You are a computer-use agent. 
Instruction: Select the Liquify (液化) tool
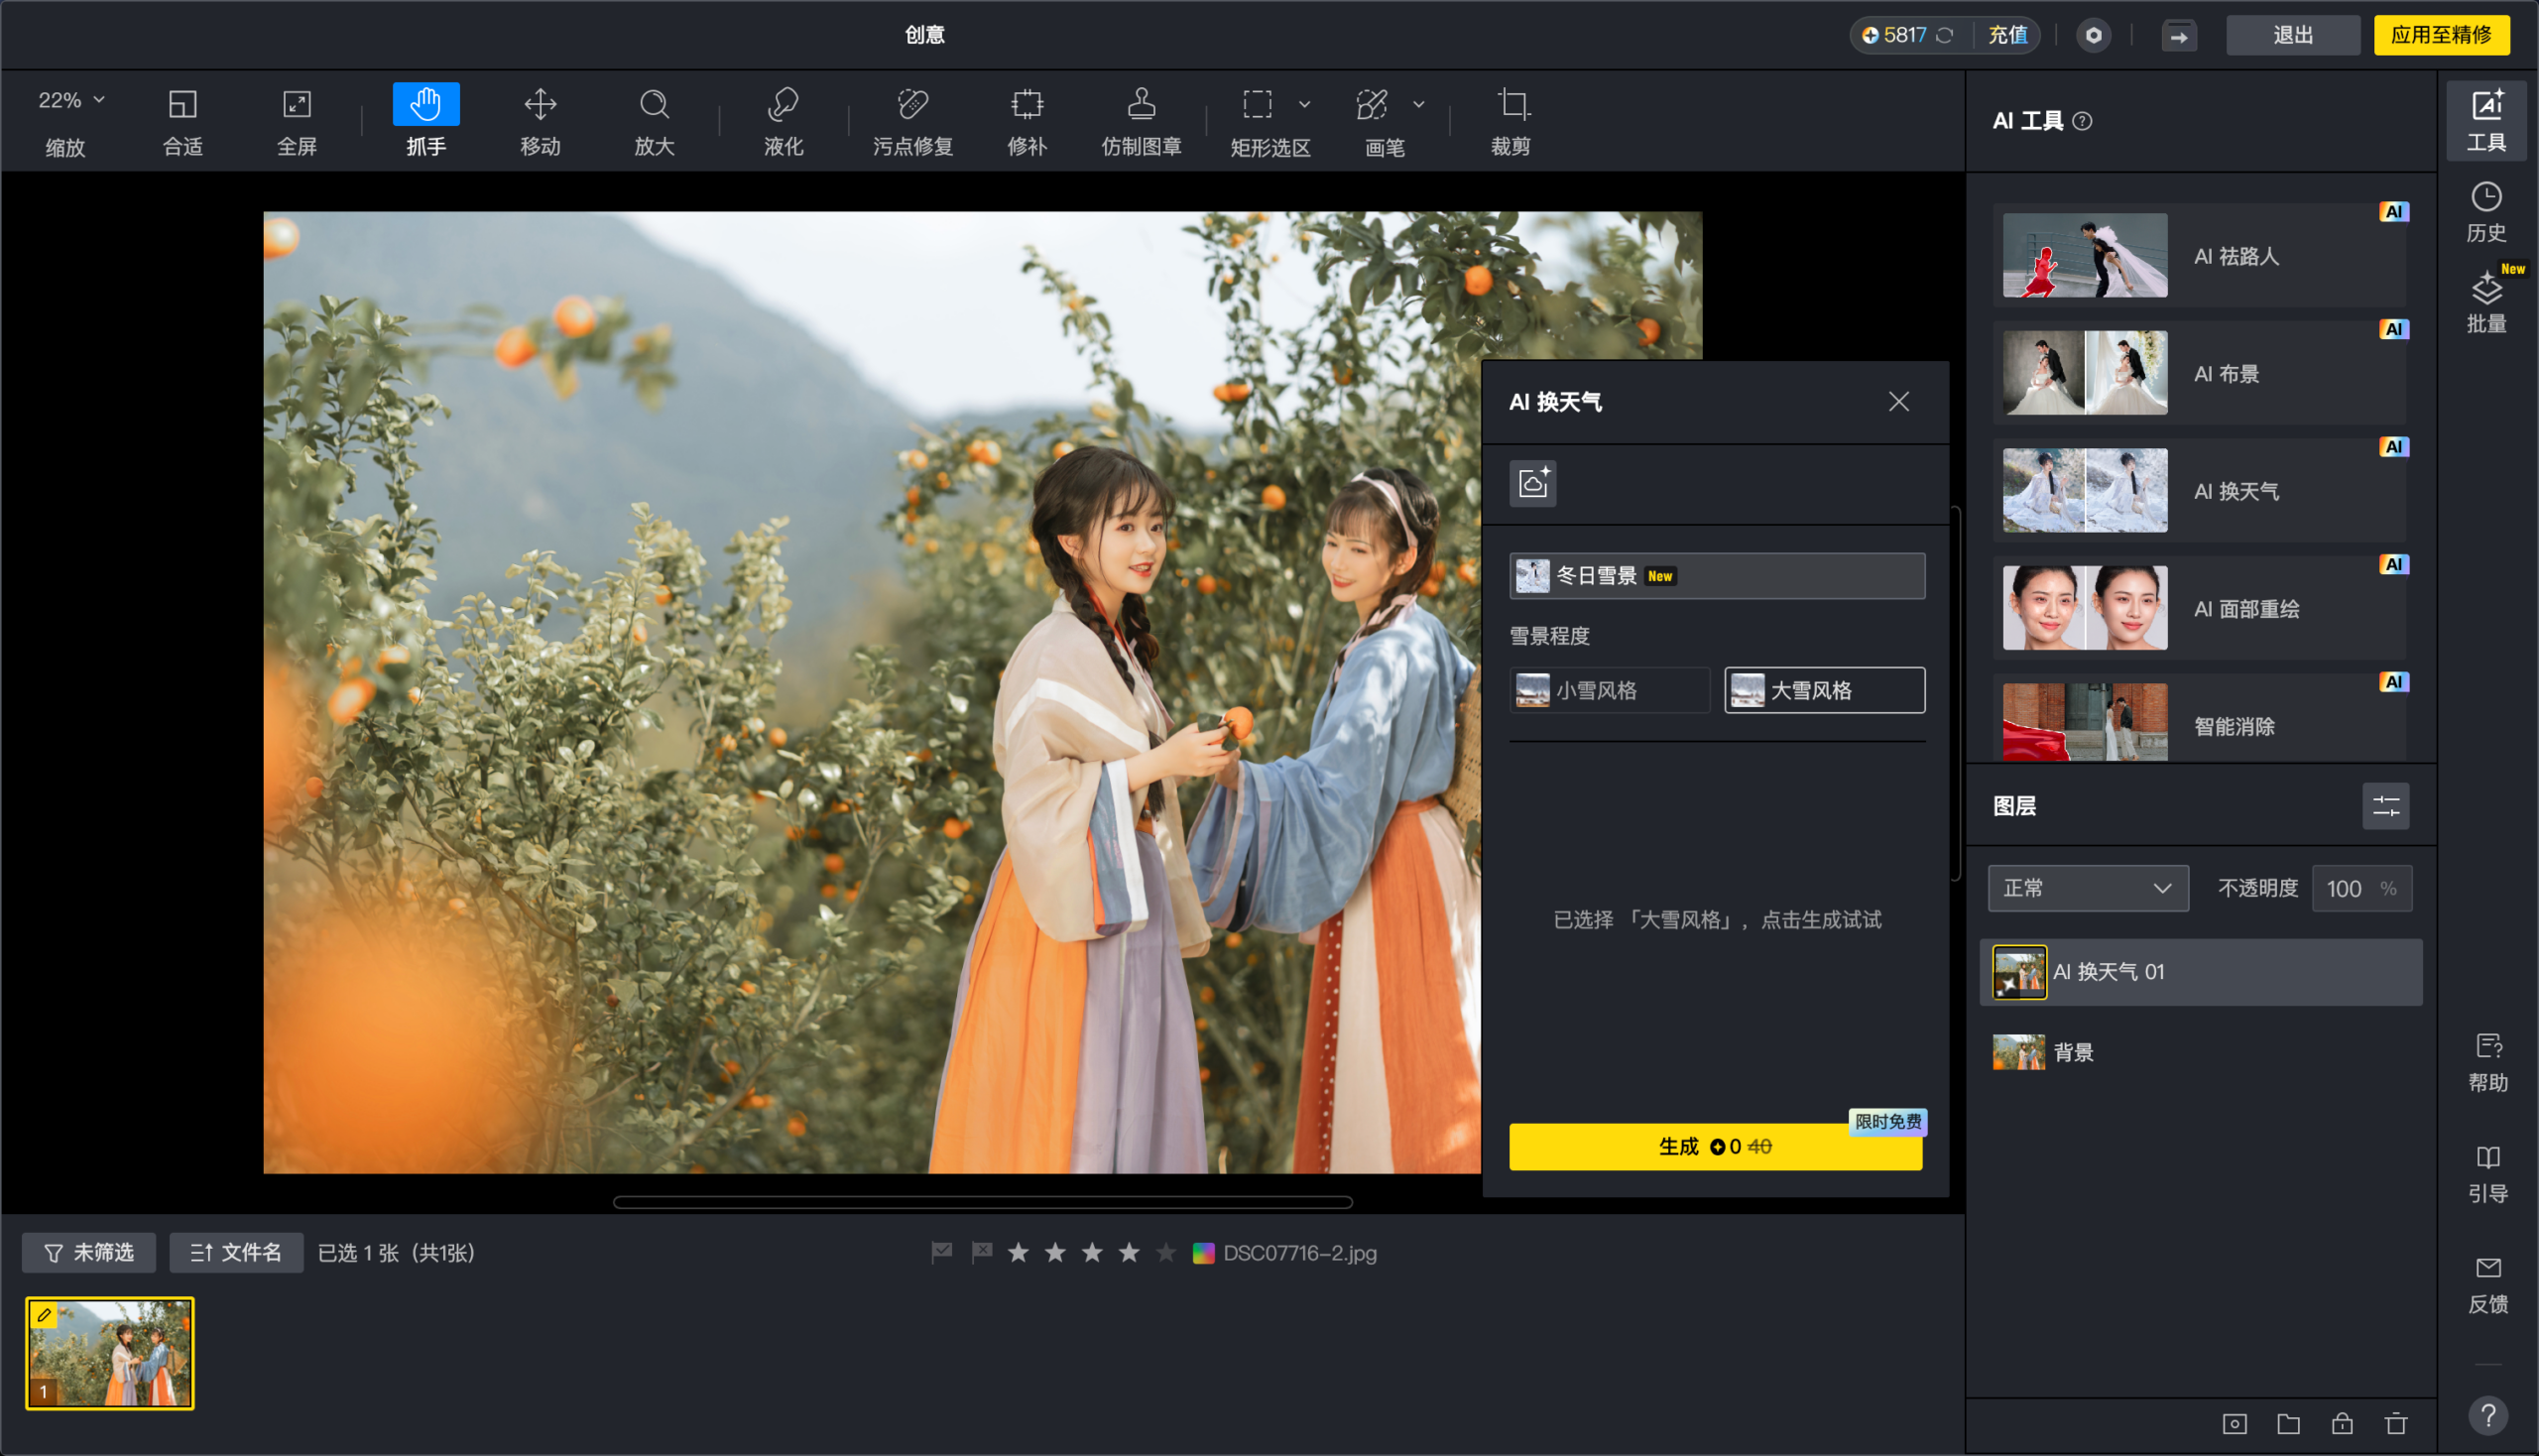tap(783, 120)
